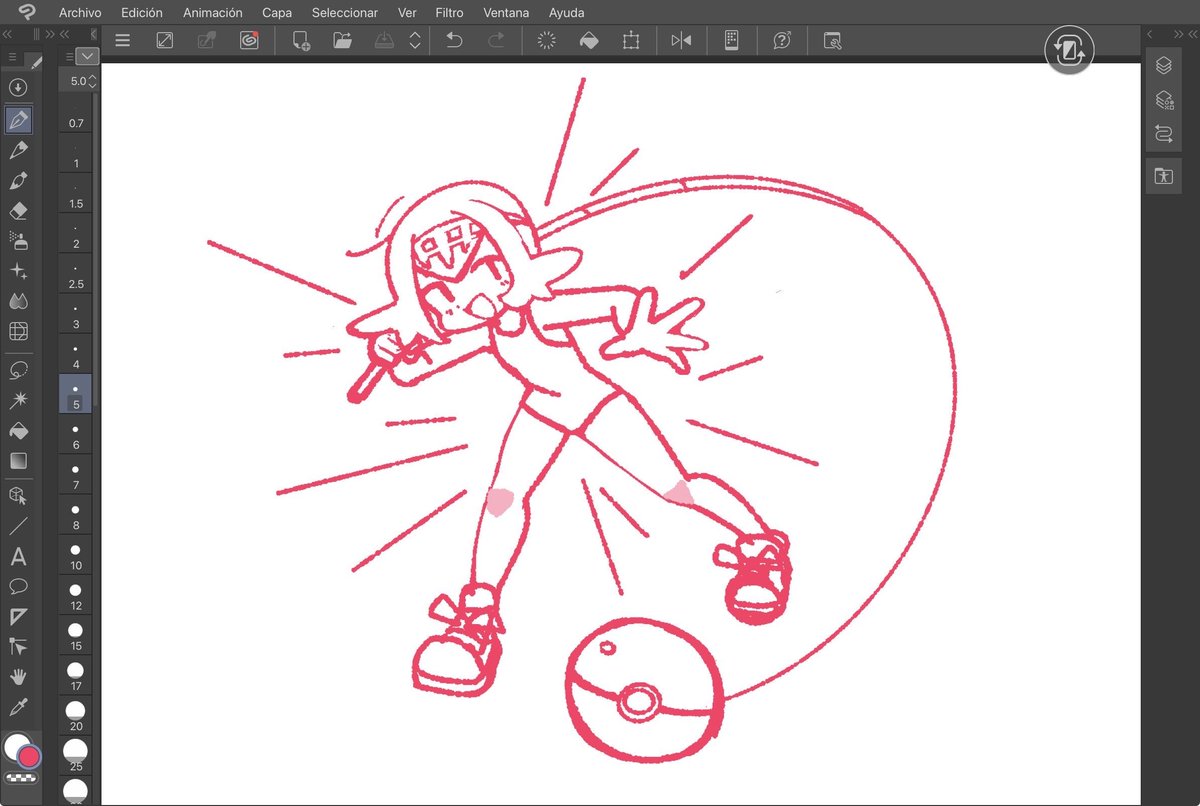This screenshot has height=806, width=1200.
Task: Open file folder icon
Action: click(342, 41)
